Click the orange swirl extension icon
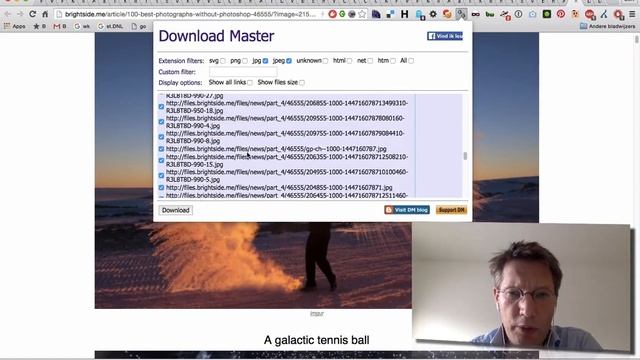This screenshot has height=360, width=640. pos(447,14)
